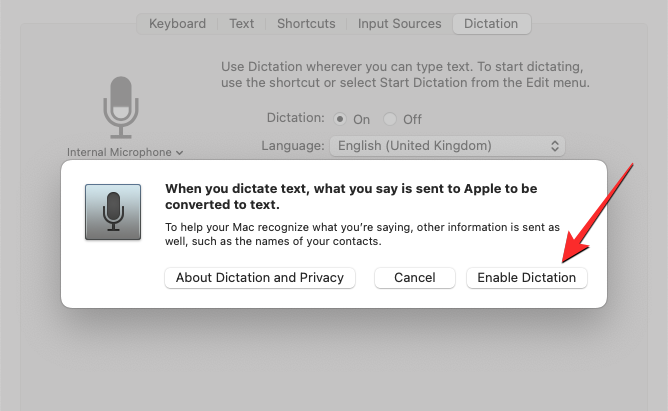Open the Internal Microphone source dropdown
This screenshot has height=411, width=668.
pos(125,153)
